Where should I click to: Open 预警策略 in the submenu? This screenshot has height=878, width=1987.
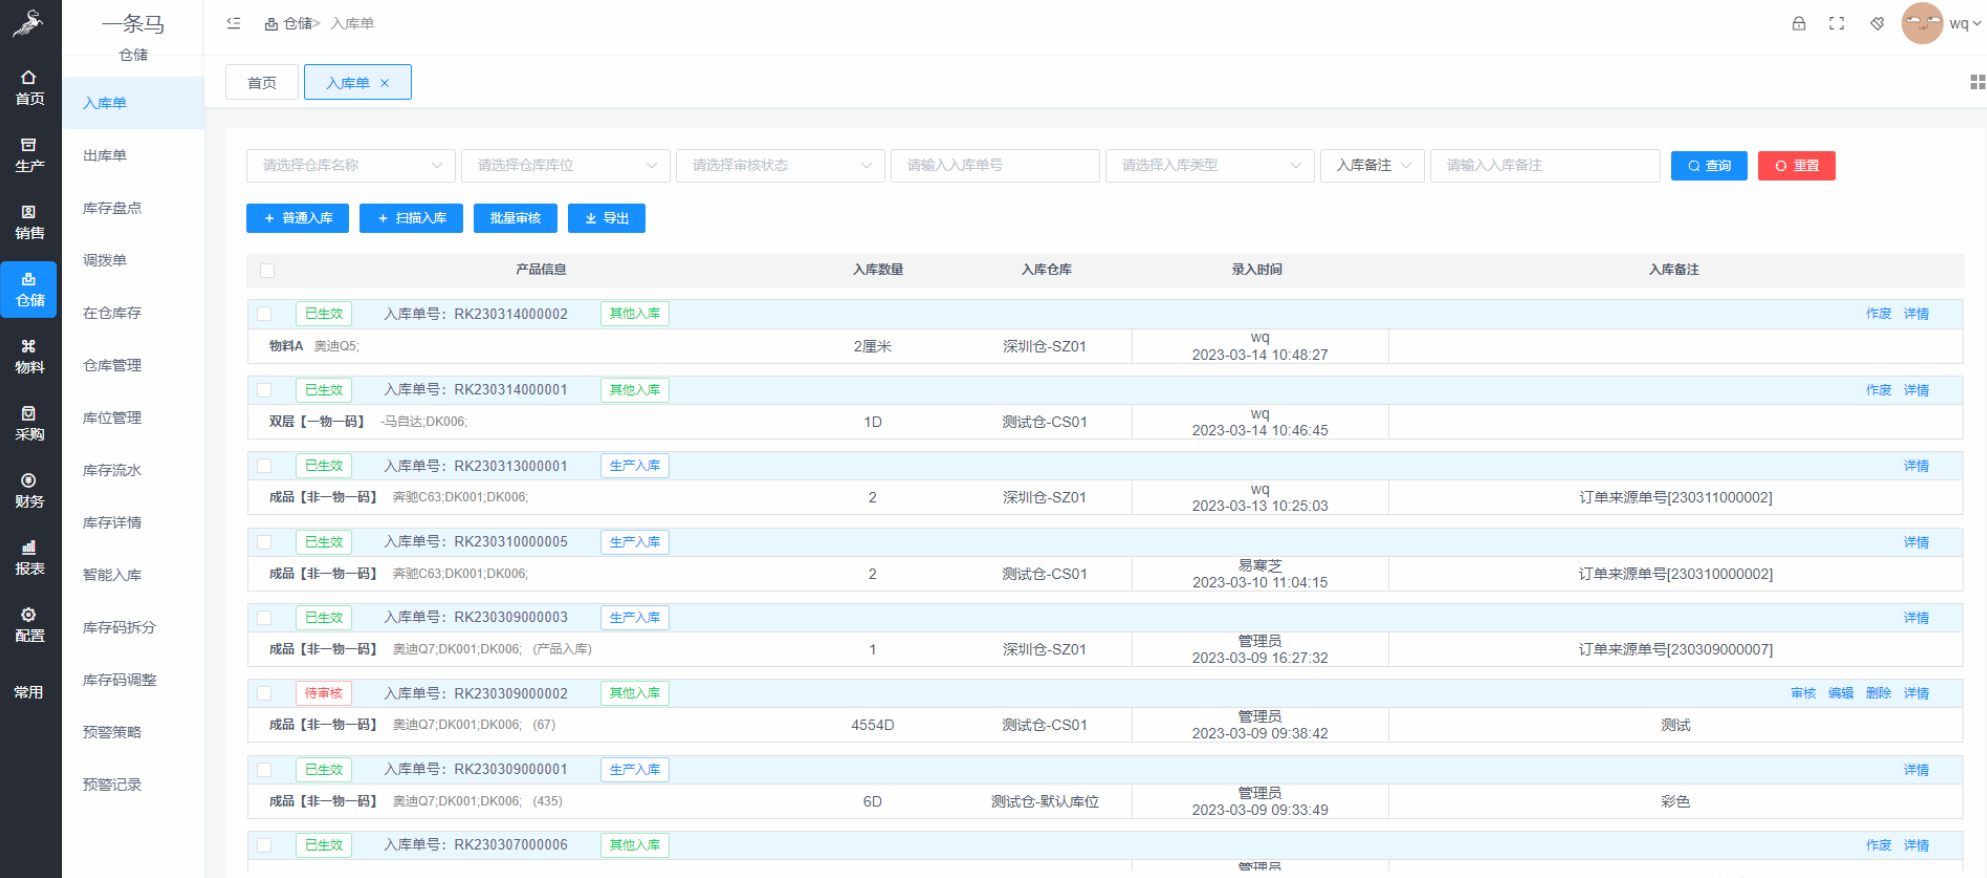(112, 732)
